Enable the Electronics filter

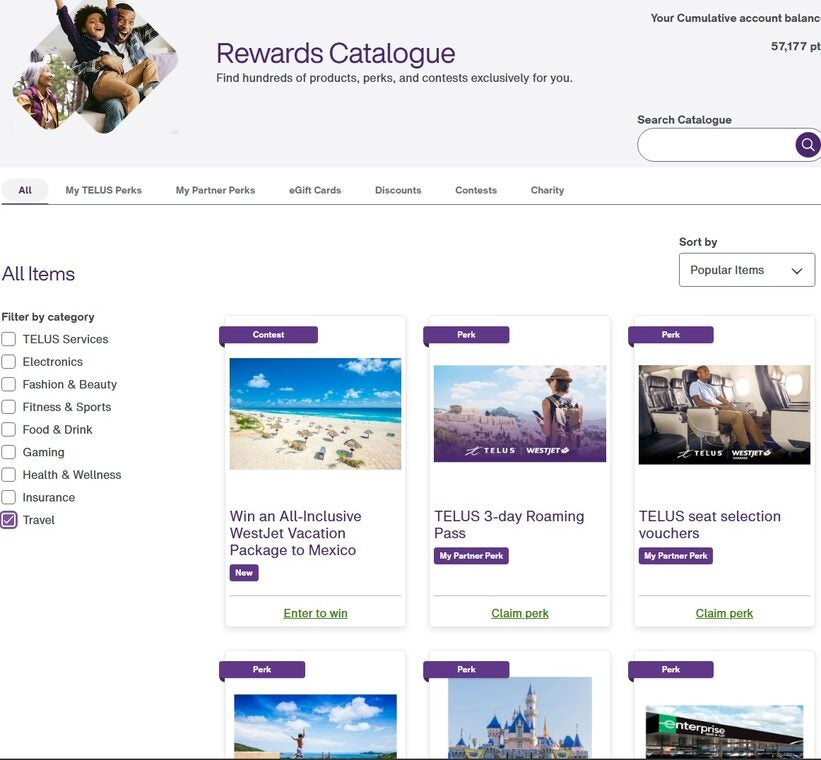pos(8,361)
